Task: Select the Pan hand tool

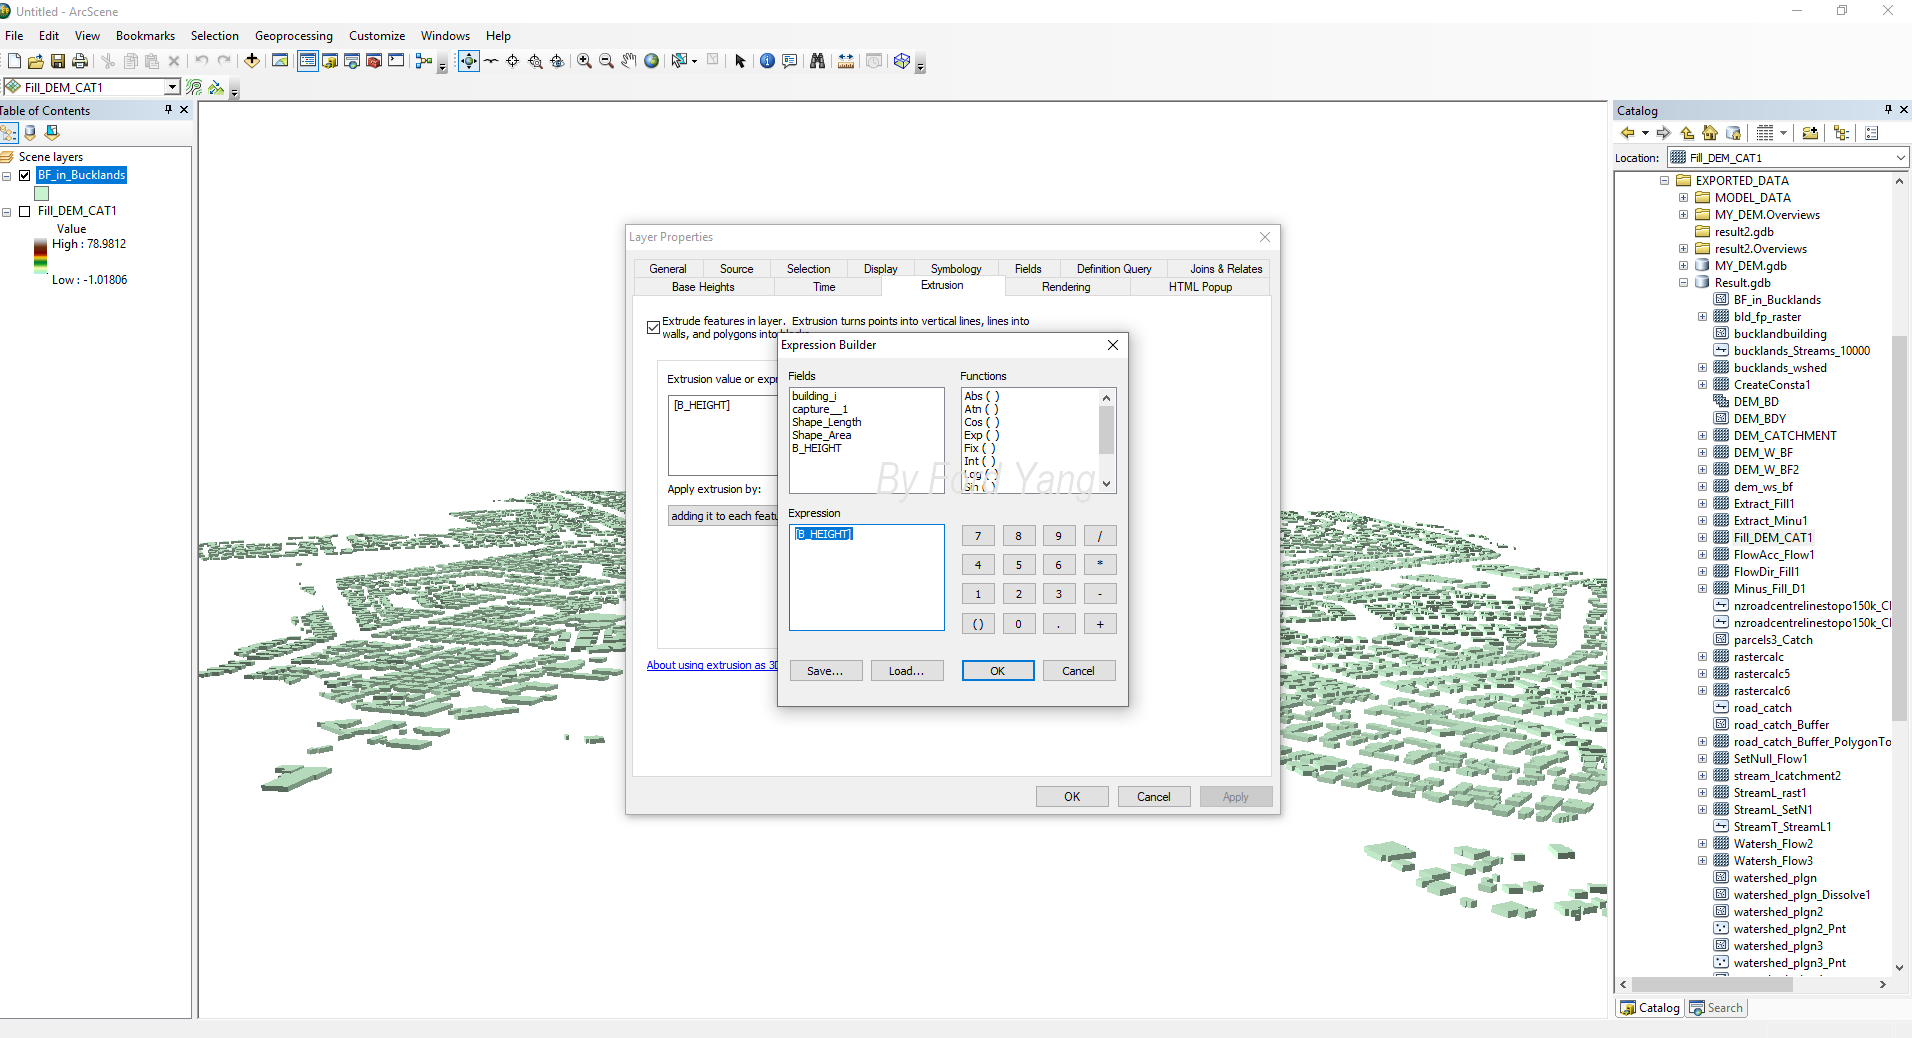Action: click(x=629, y=61)
